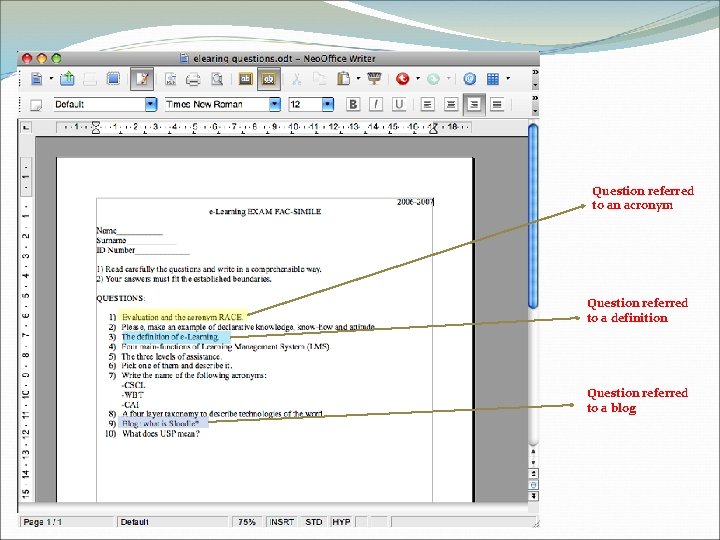The image size is (720, 540).
Task: Click the New Document icon
Action: (x=37, y=79)
